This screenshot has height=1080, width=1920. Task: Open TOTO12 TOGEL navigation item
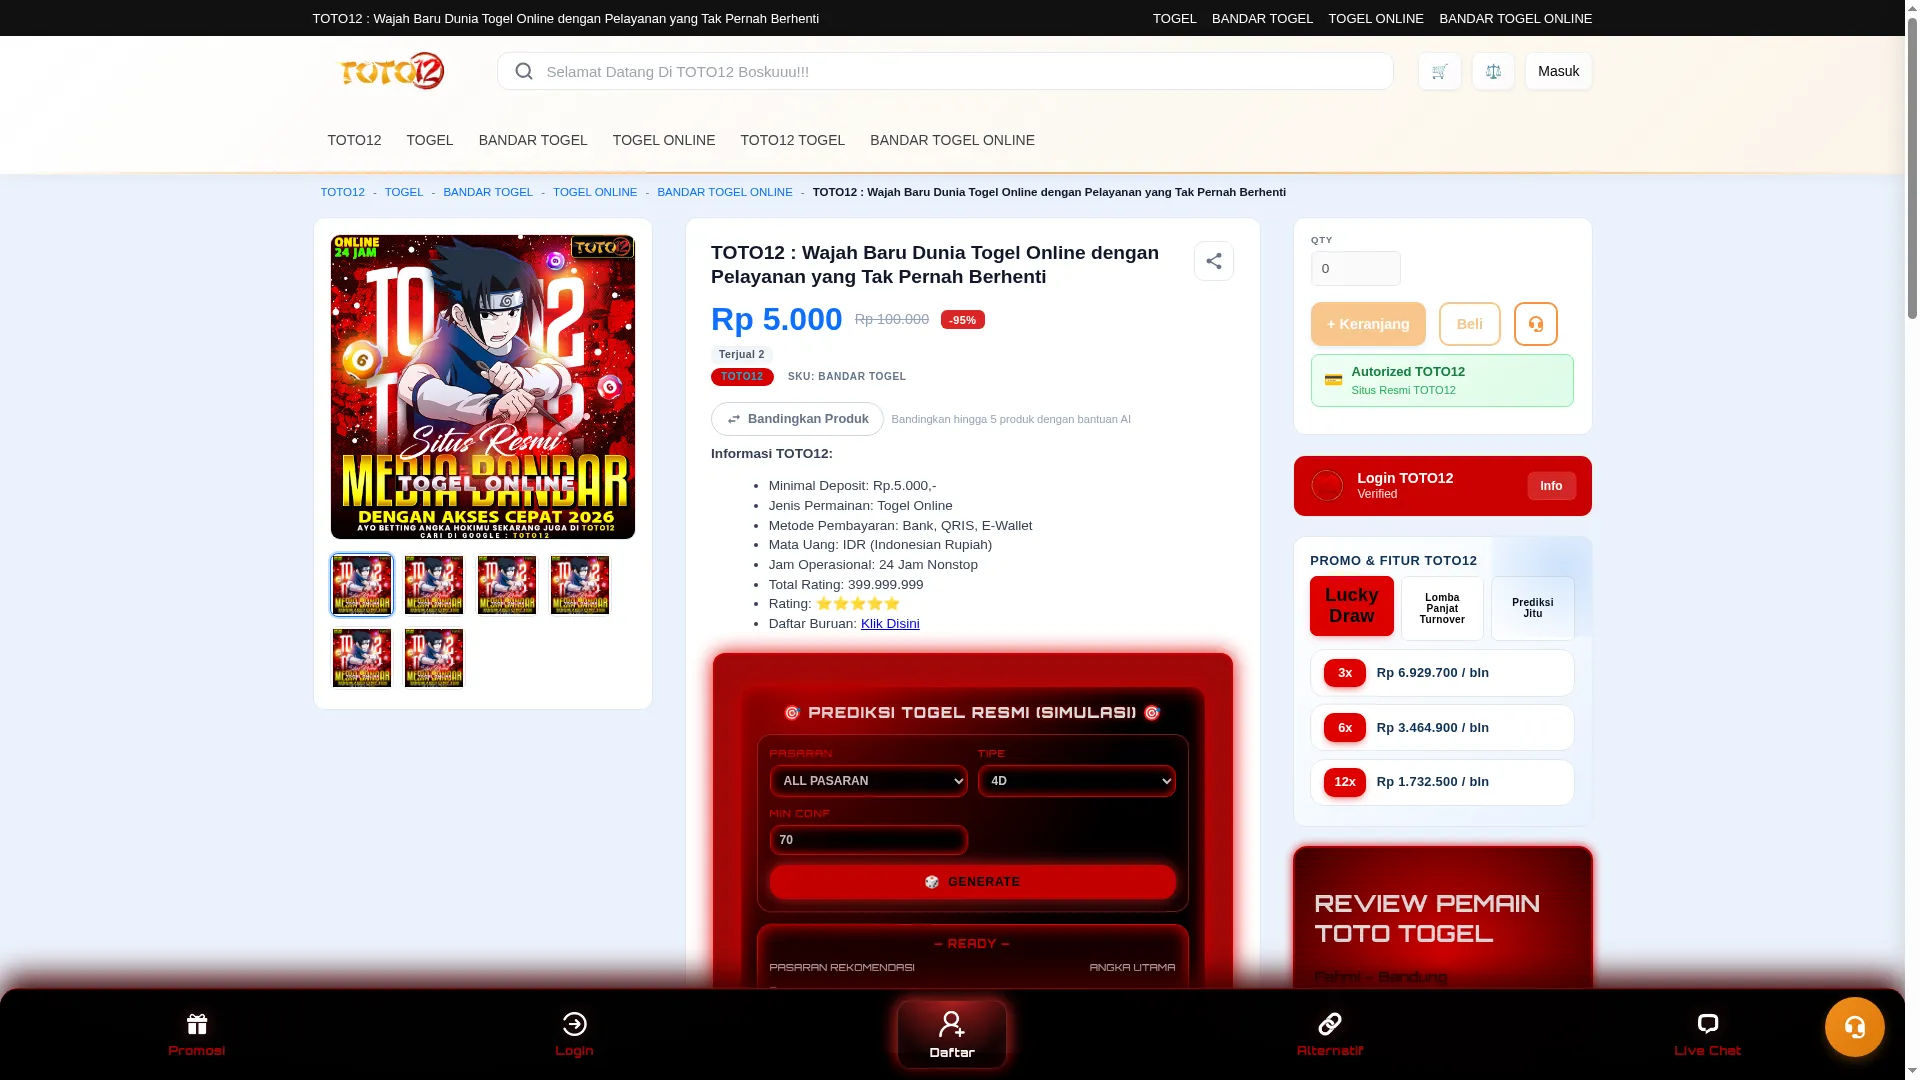pos(792,140)
